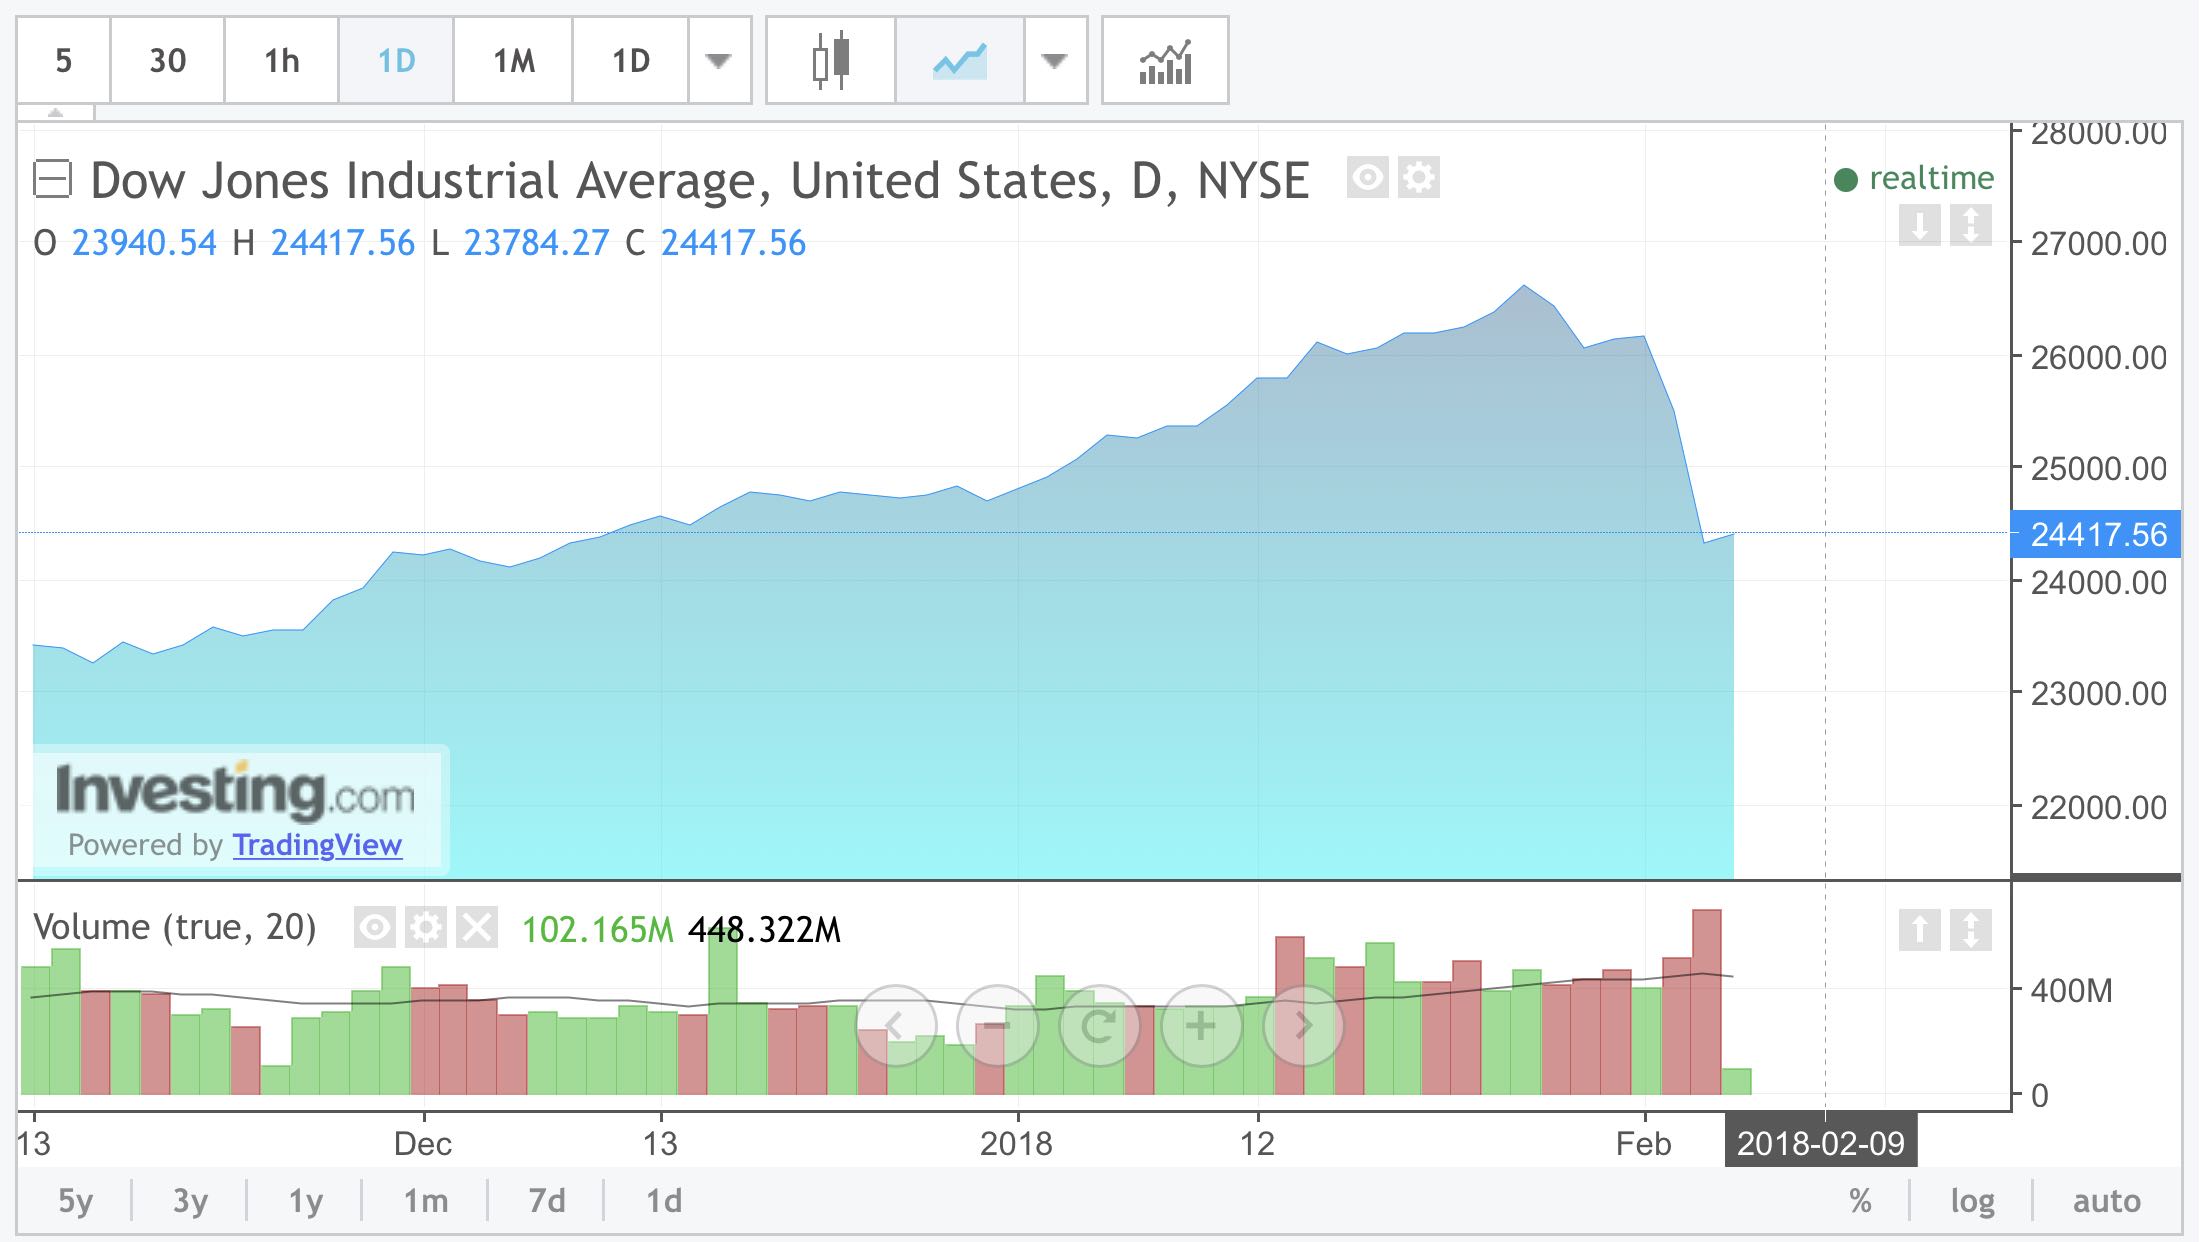Open the time interval dropdown arrow
Viewport: 2208px width, 1242px height.
coord(718,60)
